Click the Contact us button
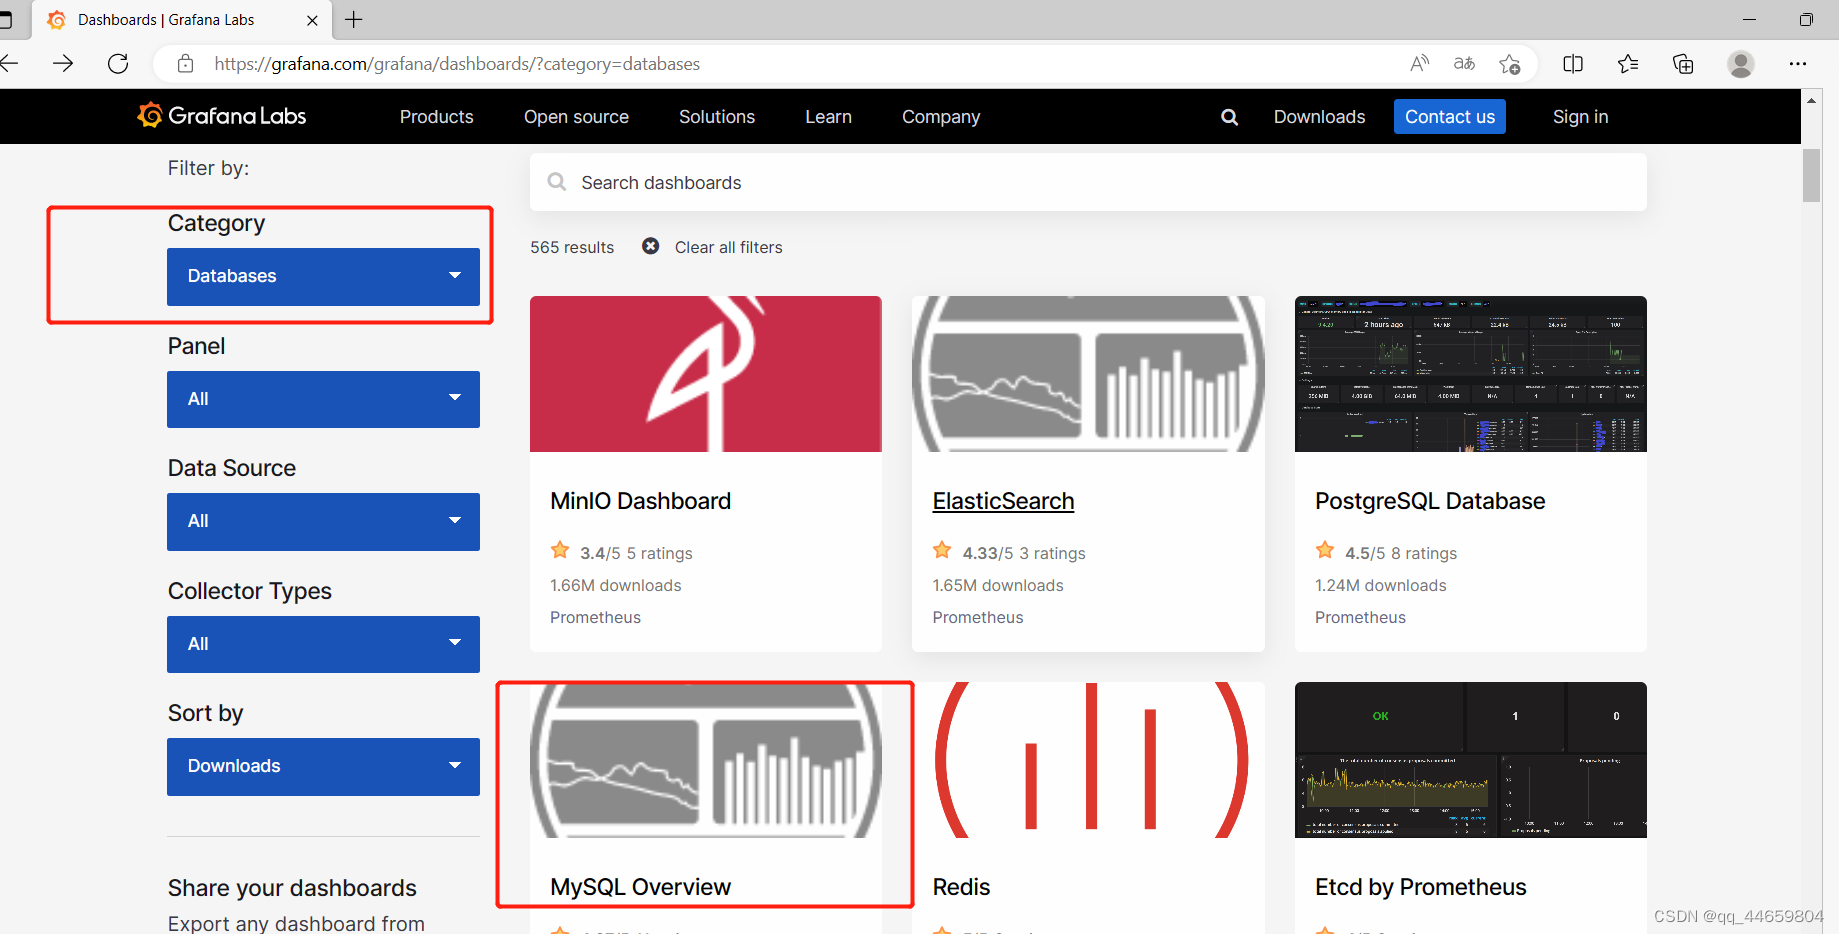1839x934 pixels. 1450,117
